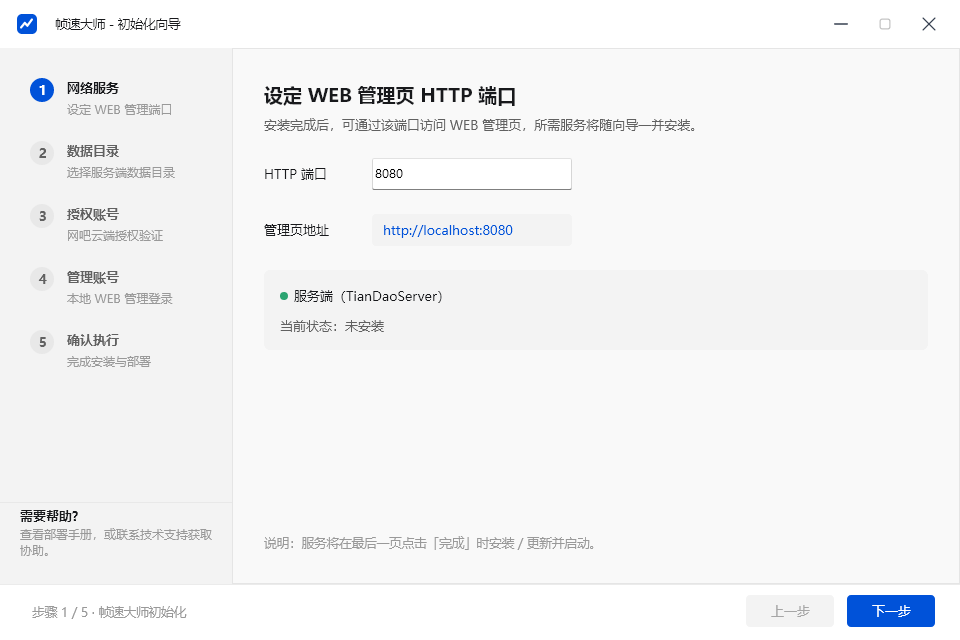This screenshot has height=640, width=960.
Task: Click the 步骤 1 / 5 status text
Action: tap(110, 612)
